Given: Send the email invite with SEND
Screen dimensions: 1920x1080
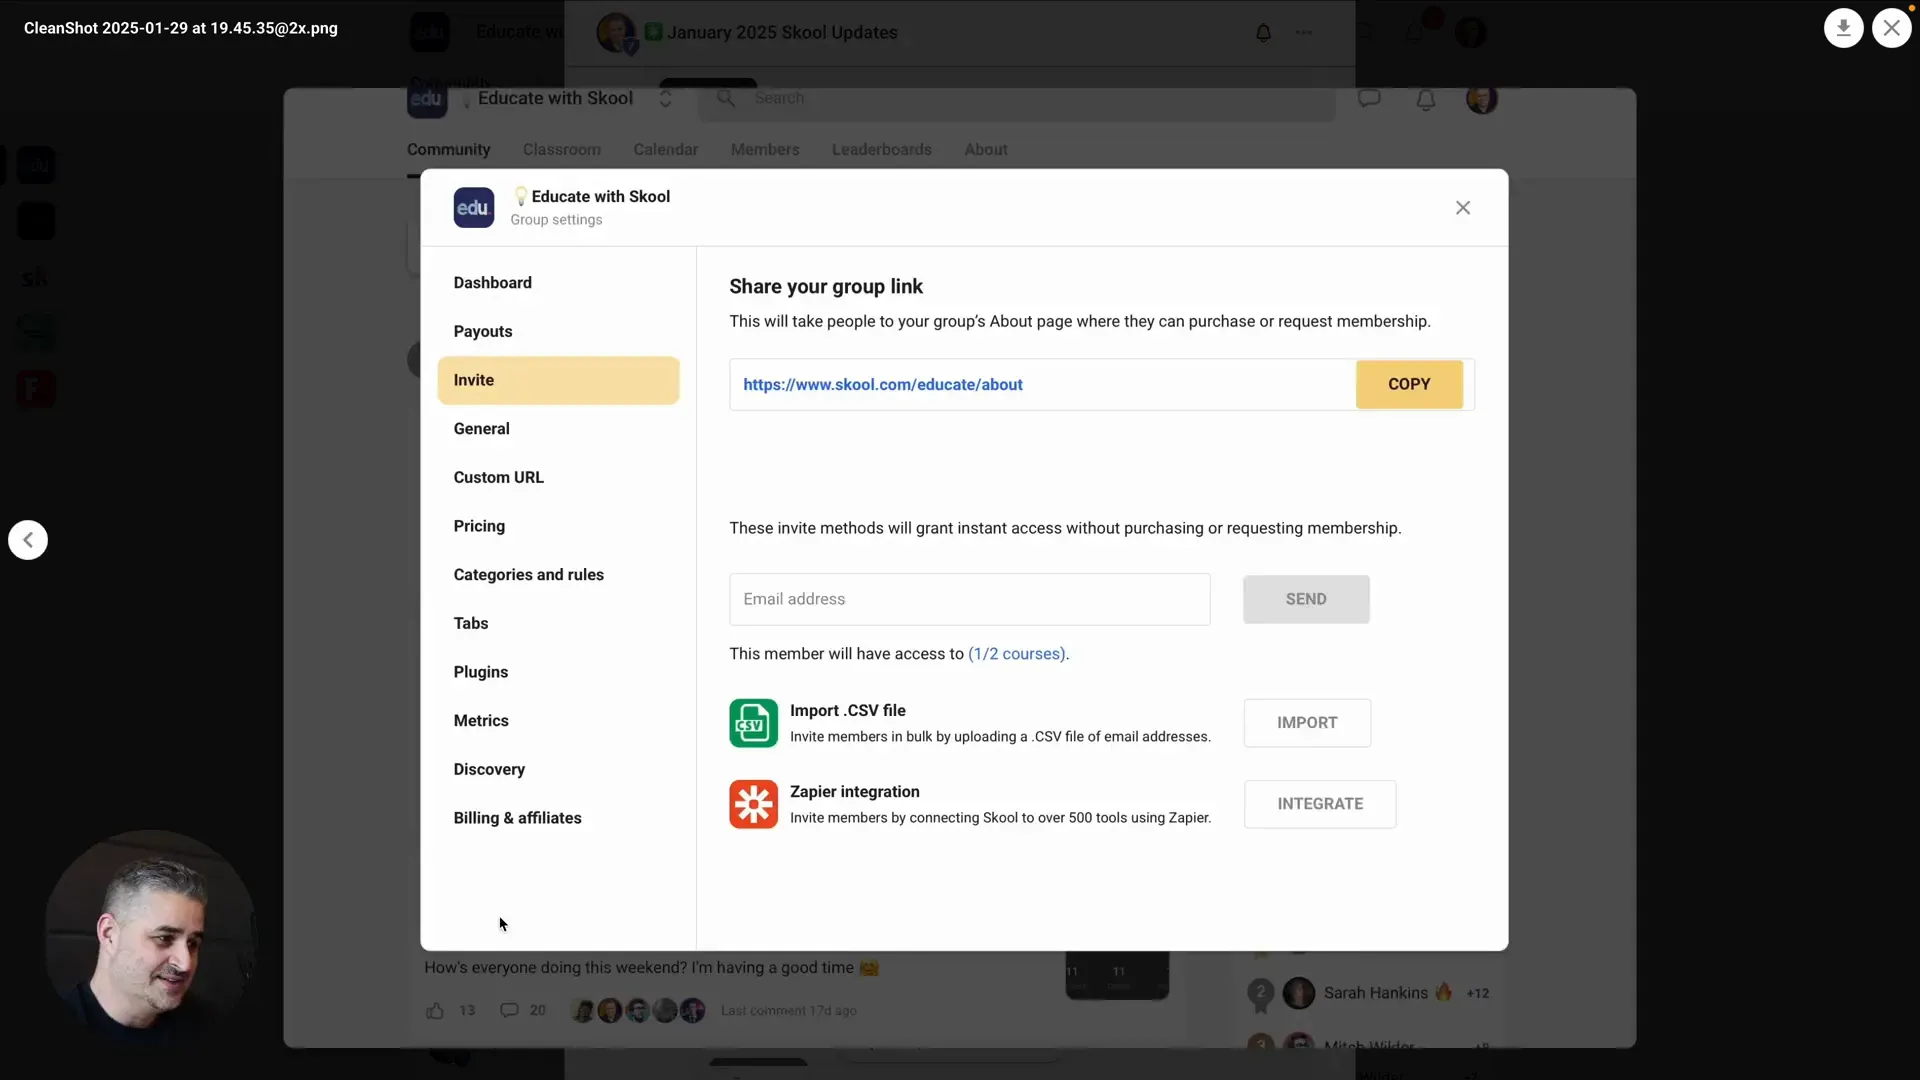Looking at the screenshot, I should (1306, 599).
